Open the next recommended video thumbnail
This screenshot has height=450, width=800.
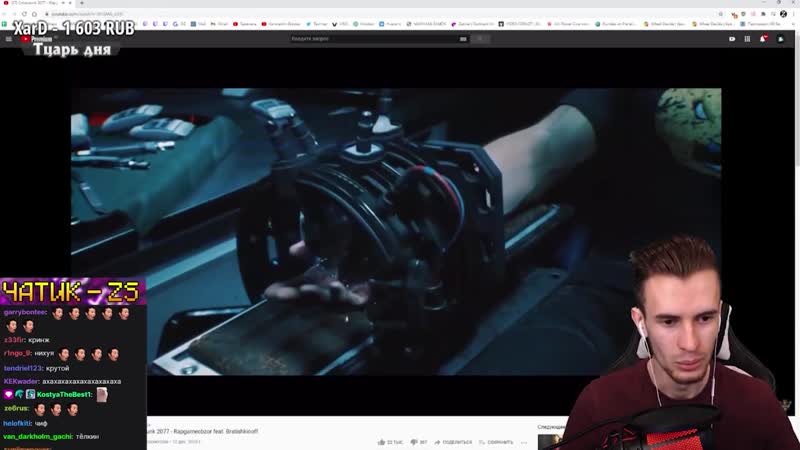tap(550, 442)
